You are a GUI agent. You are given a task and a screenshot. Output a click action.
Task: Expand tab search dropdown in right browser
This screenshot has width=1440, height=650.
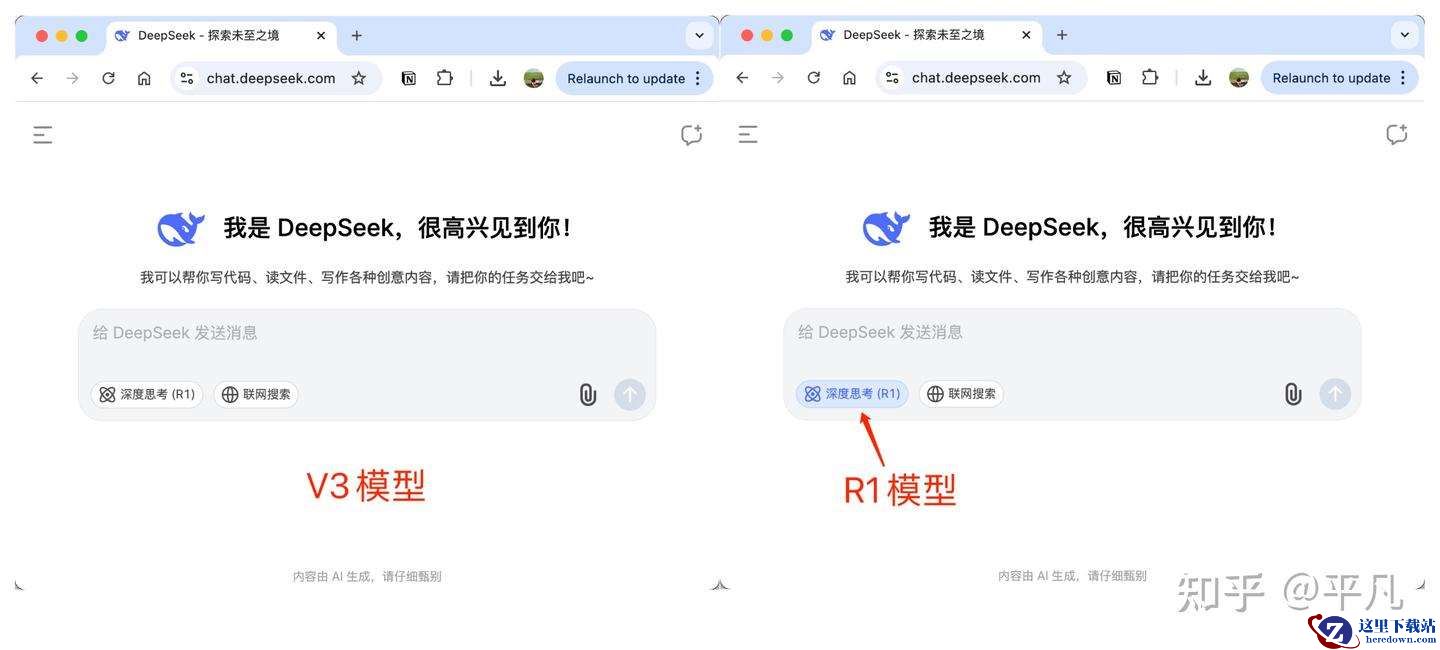[1404, 35]
